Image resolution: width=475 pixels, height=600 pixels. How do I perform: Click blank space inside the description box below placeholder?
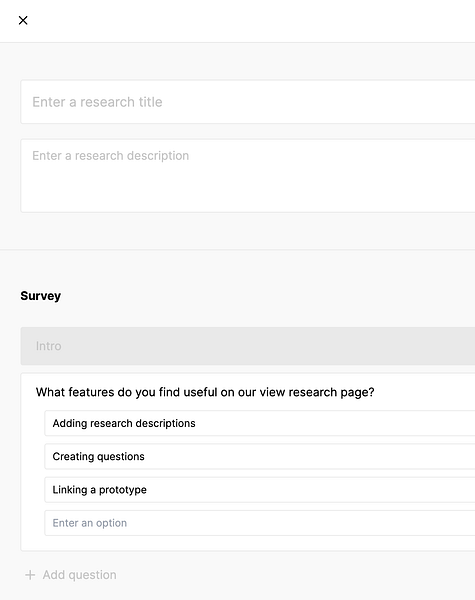click(x=248, y=189)
